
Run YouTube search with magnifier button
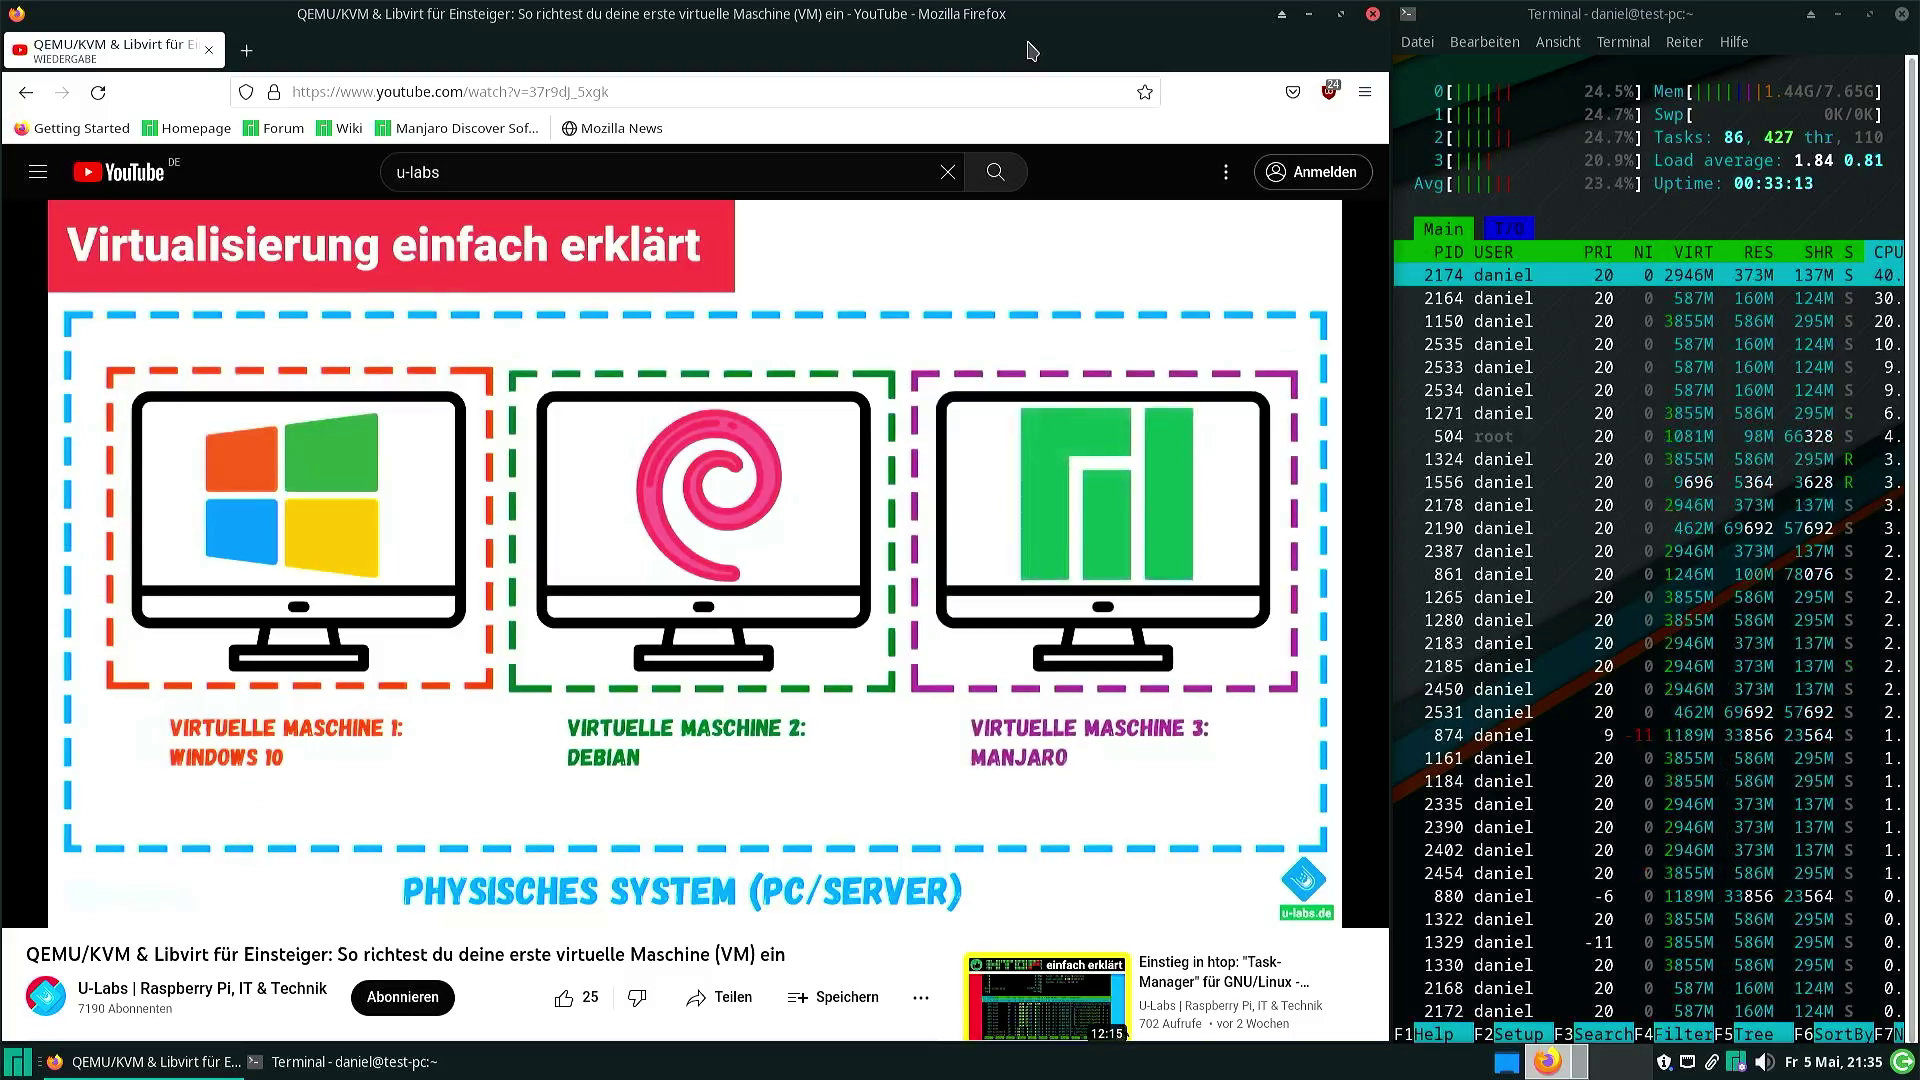tap(995, 172)
